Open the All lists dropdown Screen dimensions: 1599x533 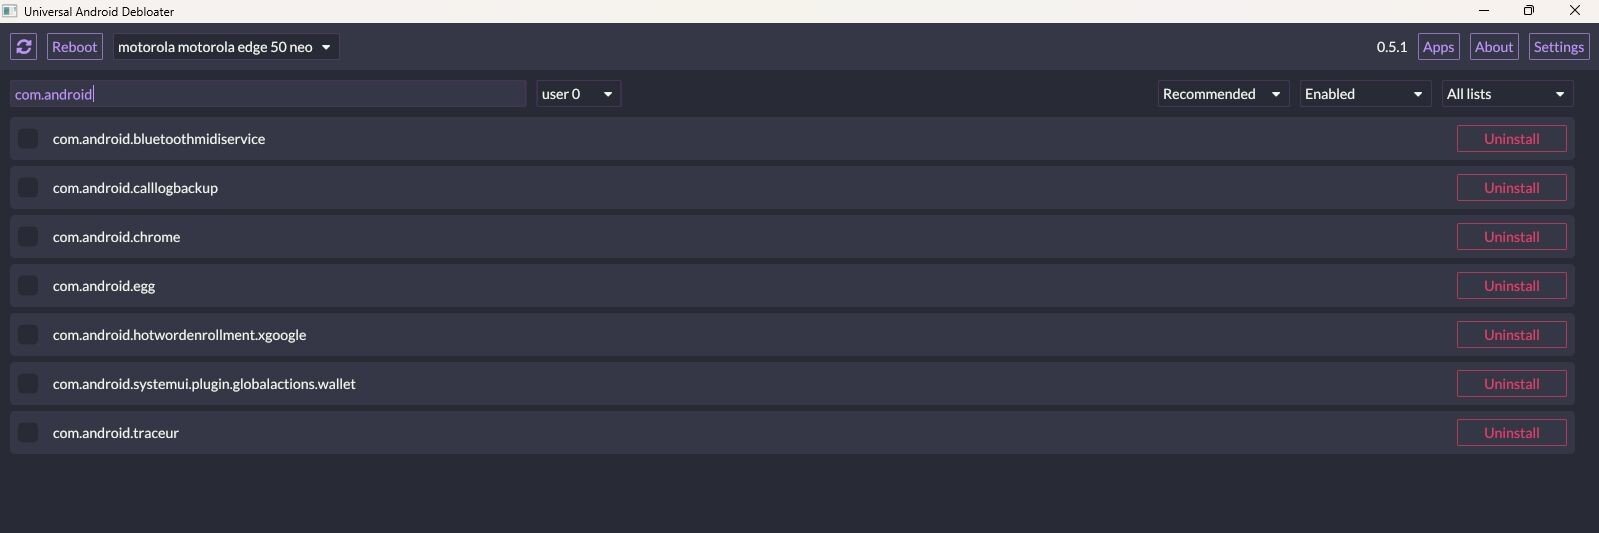pyautogui.click(x=1506, y=94)
